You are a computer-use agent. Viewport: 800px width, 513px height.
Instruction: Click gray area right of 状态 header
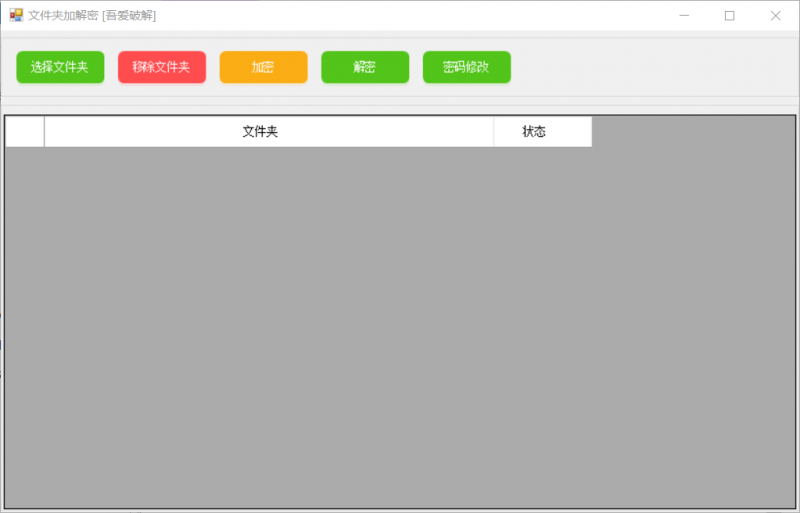[x=692, y=132]
